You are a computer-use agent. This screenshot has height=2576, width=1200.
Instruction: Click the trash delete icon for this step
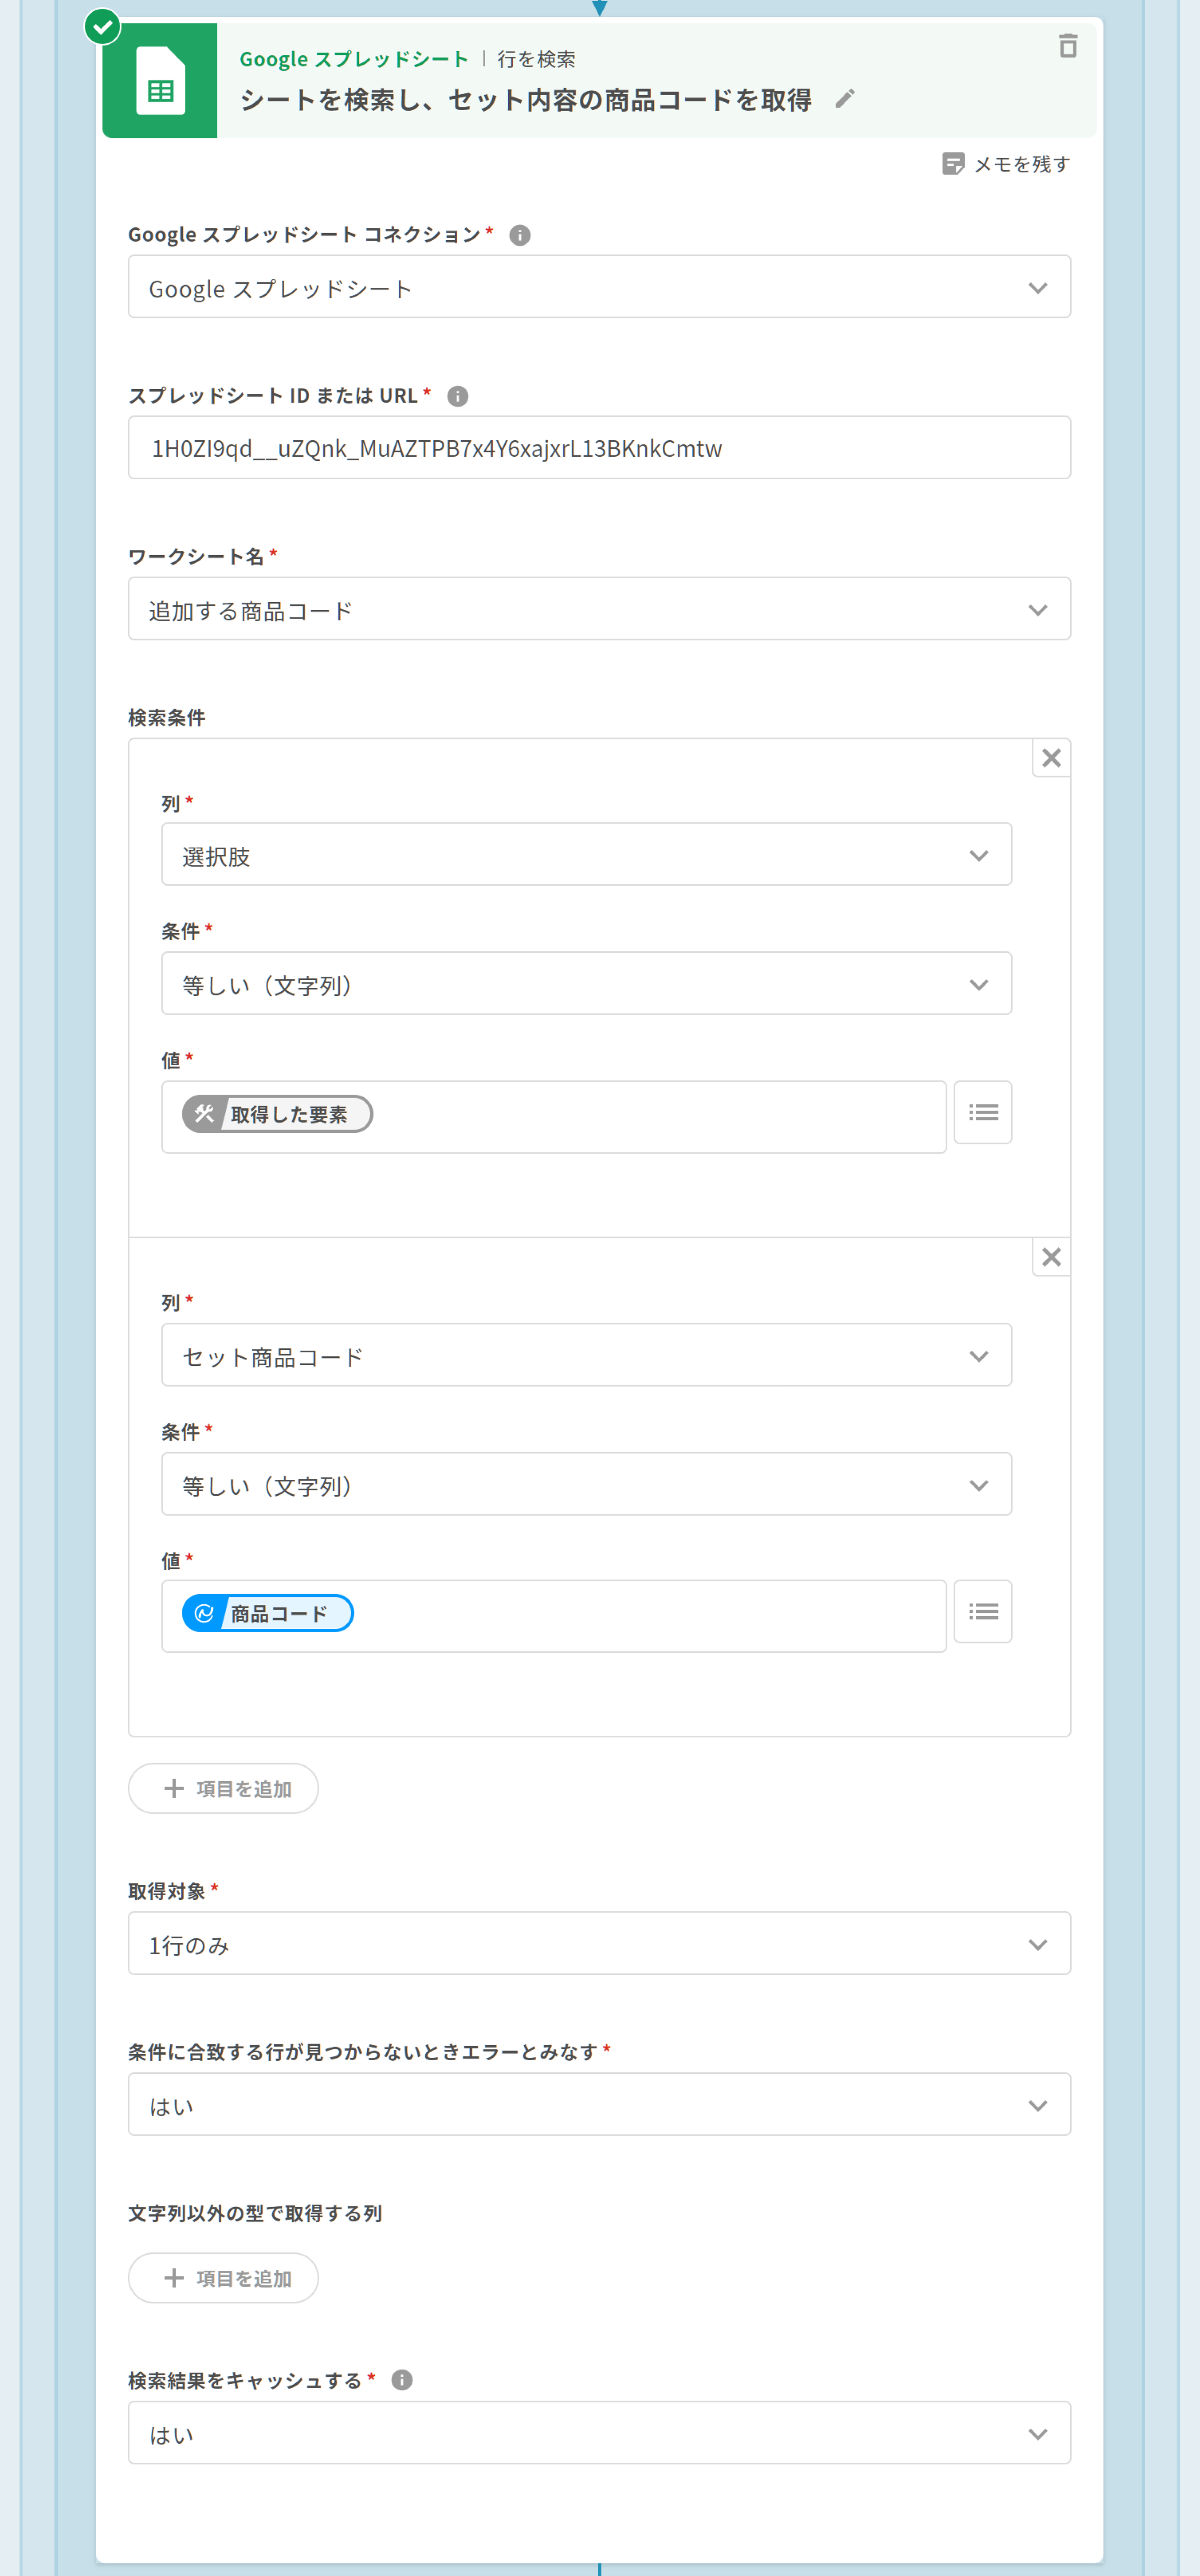(x=1067, y=46)
